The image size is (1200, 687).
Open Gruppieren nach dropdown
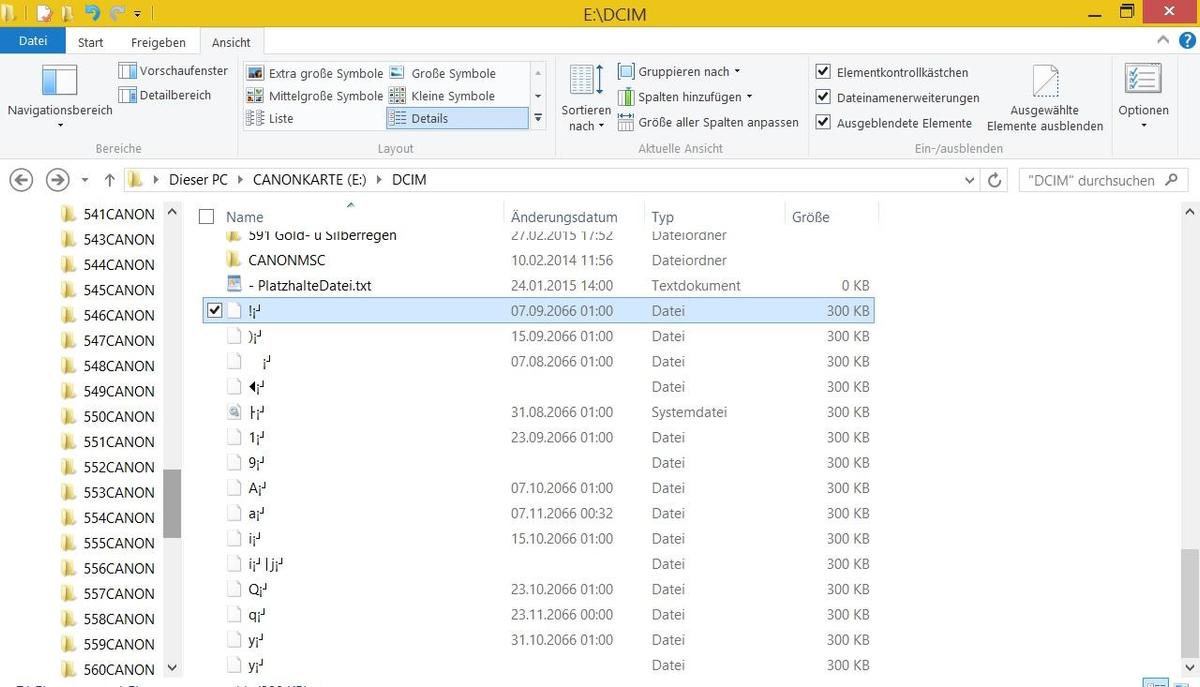679,72
